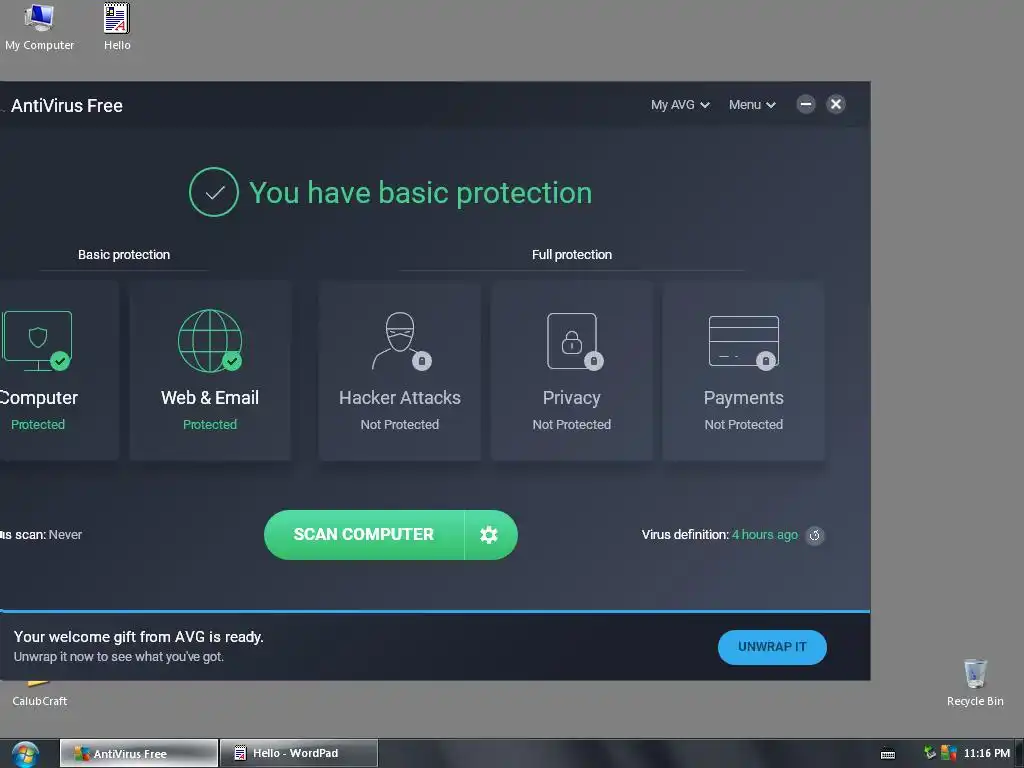Select the Payments credit card icon

744,342
